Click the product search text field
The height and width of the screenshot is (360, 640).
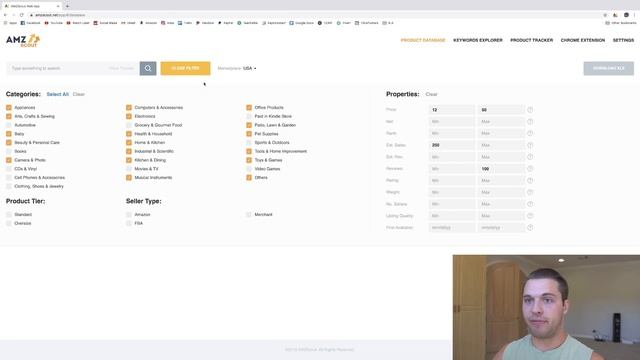pos(73,68)
